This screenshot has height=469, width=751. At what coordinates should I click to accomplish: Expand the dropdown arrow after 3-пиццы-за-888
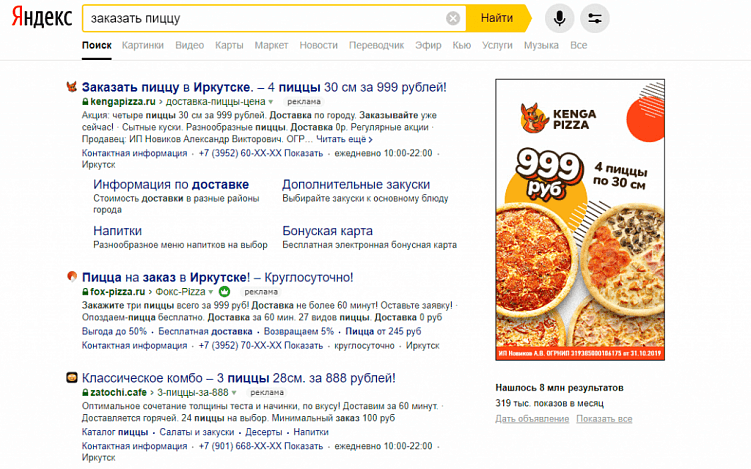pos(236,394)
